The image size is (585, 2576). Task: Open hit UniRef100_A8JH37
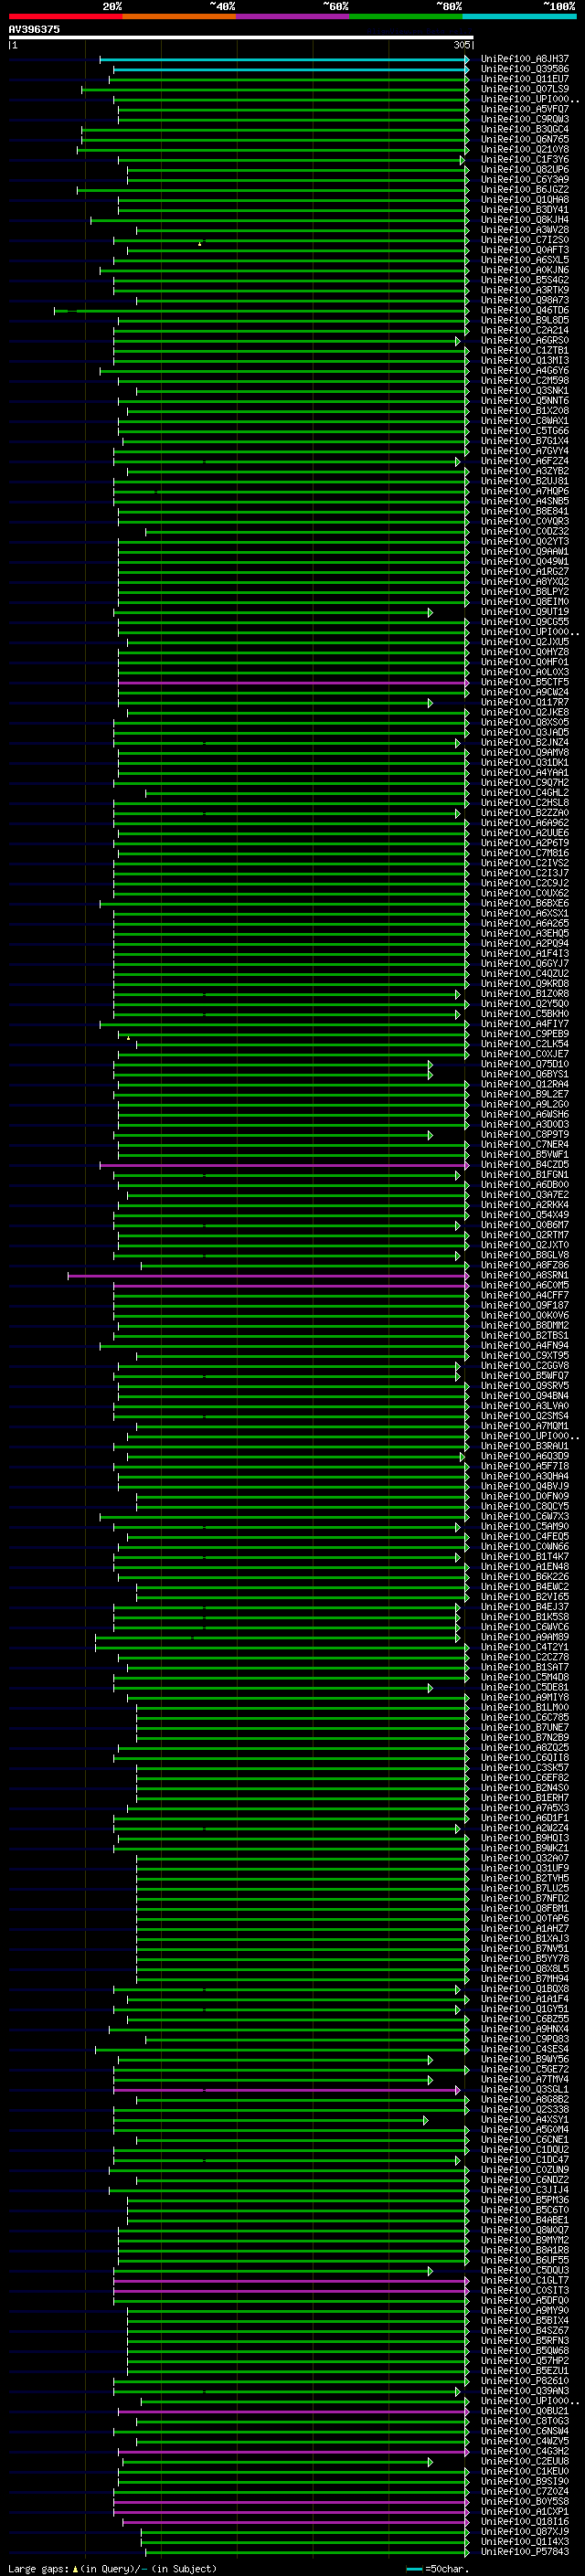[x=524, y=60]
